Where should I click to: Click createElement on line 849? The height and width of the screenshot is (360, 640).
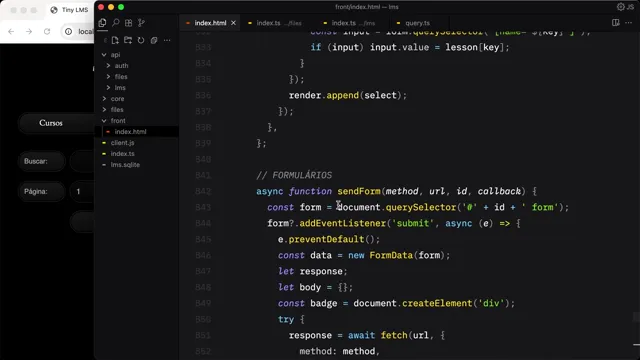pyautogui.click(x=437, y=303)
